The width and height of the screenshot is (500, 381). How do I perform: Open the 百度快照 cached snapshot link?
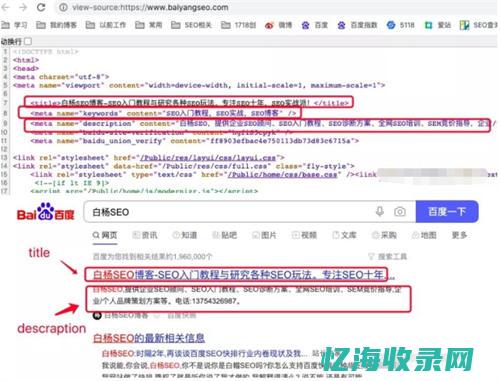pos(181,315)
